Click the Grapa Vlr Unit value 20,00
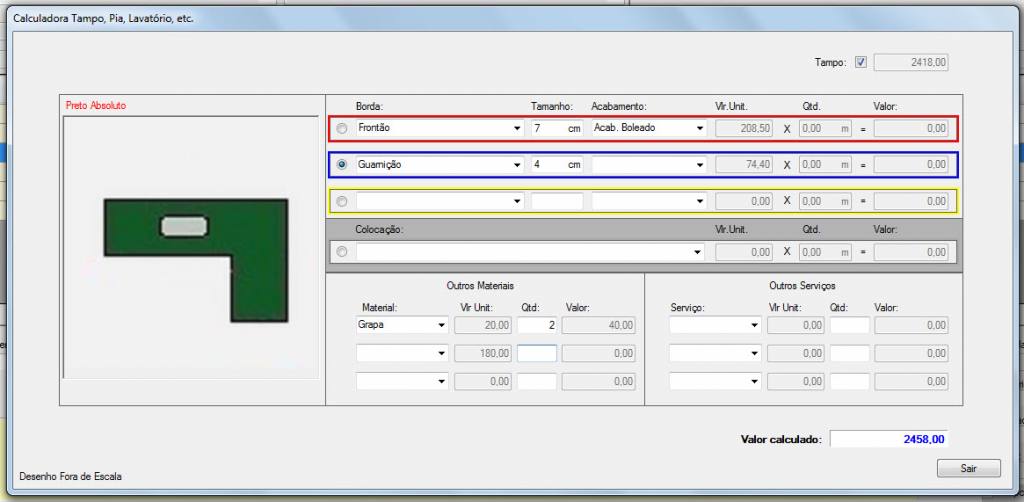The height and width of the screenshot is (502, 1024). pyautogui.click(x=483, y=325)
